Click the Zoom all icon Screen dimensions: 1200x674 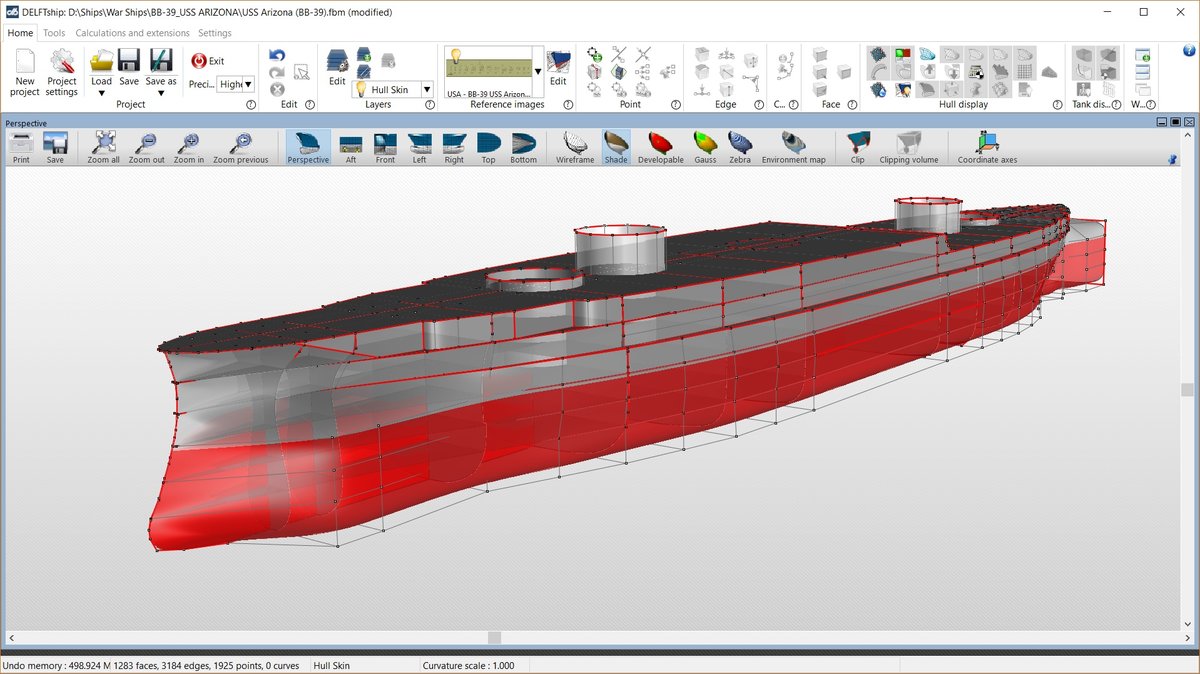coord(103,146)
